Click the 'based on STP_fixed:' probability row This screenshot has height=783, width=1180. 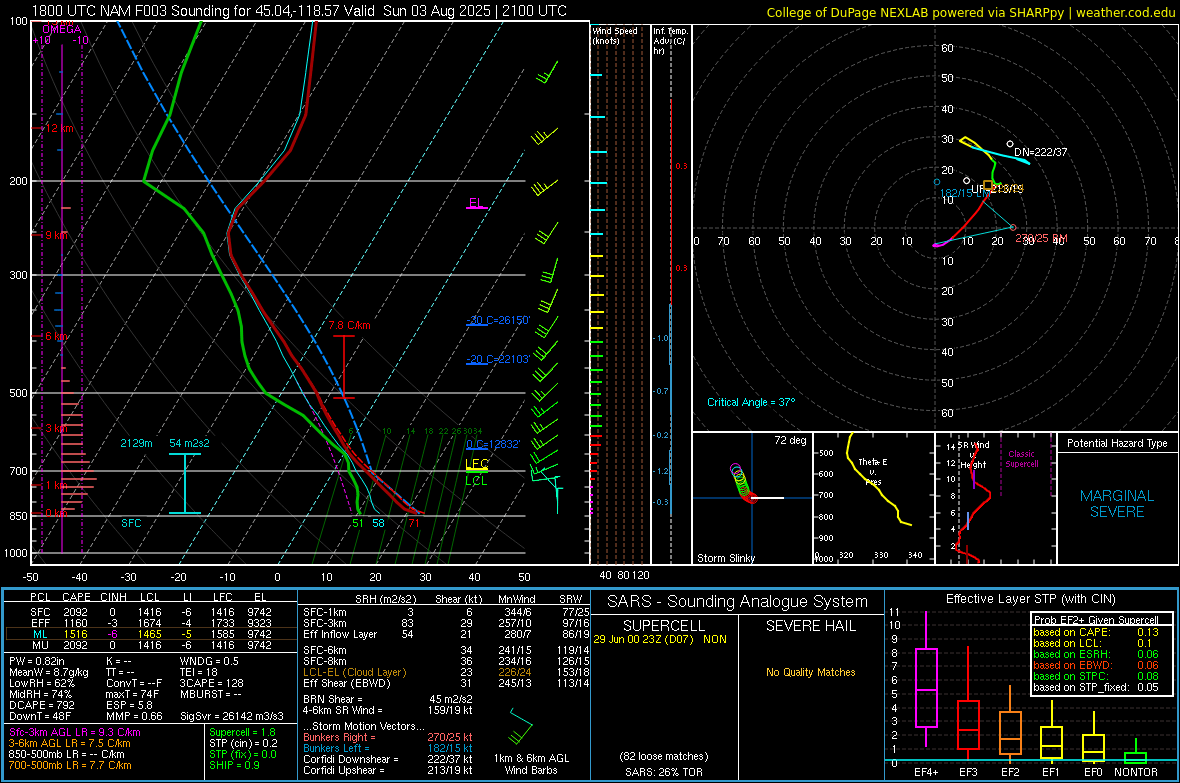tap(1096, 687)
